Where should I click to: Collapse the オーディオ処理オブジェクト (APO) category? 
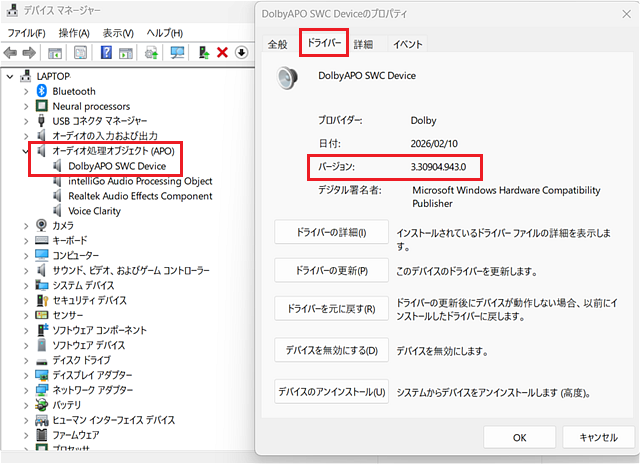(25, 151)
